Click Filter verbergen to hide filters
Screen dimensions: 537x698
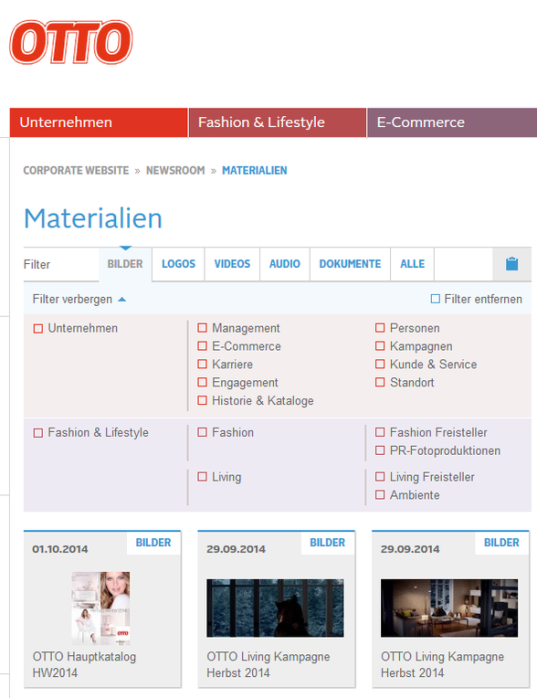point(72,299)
